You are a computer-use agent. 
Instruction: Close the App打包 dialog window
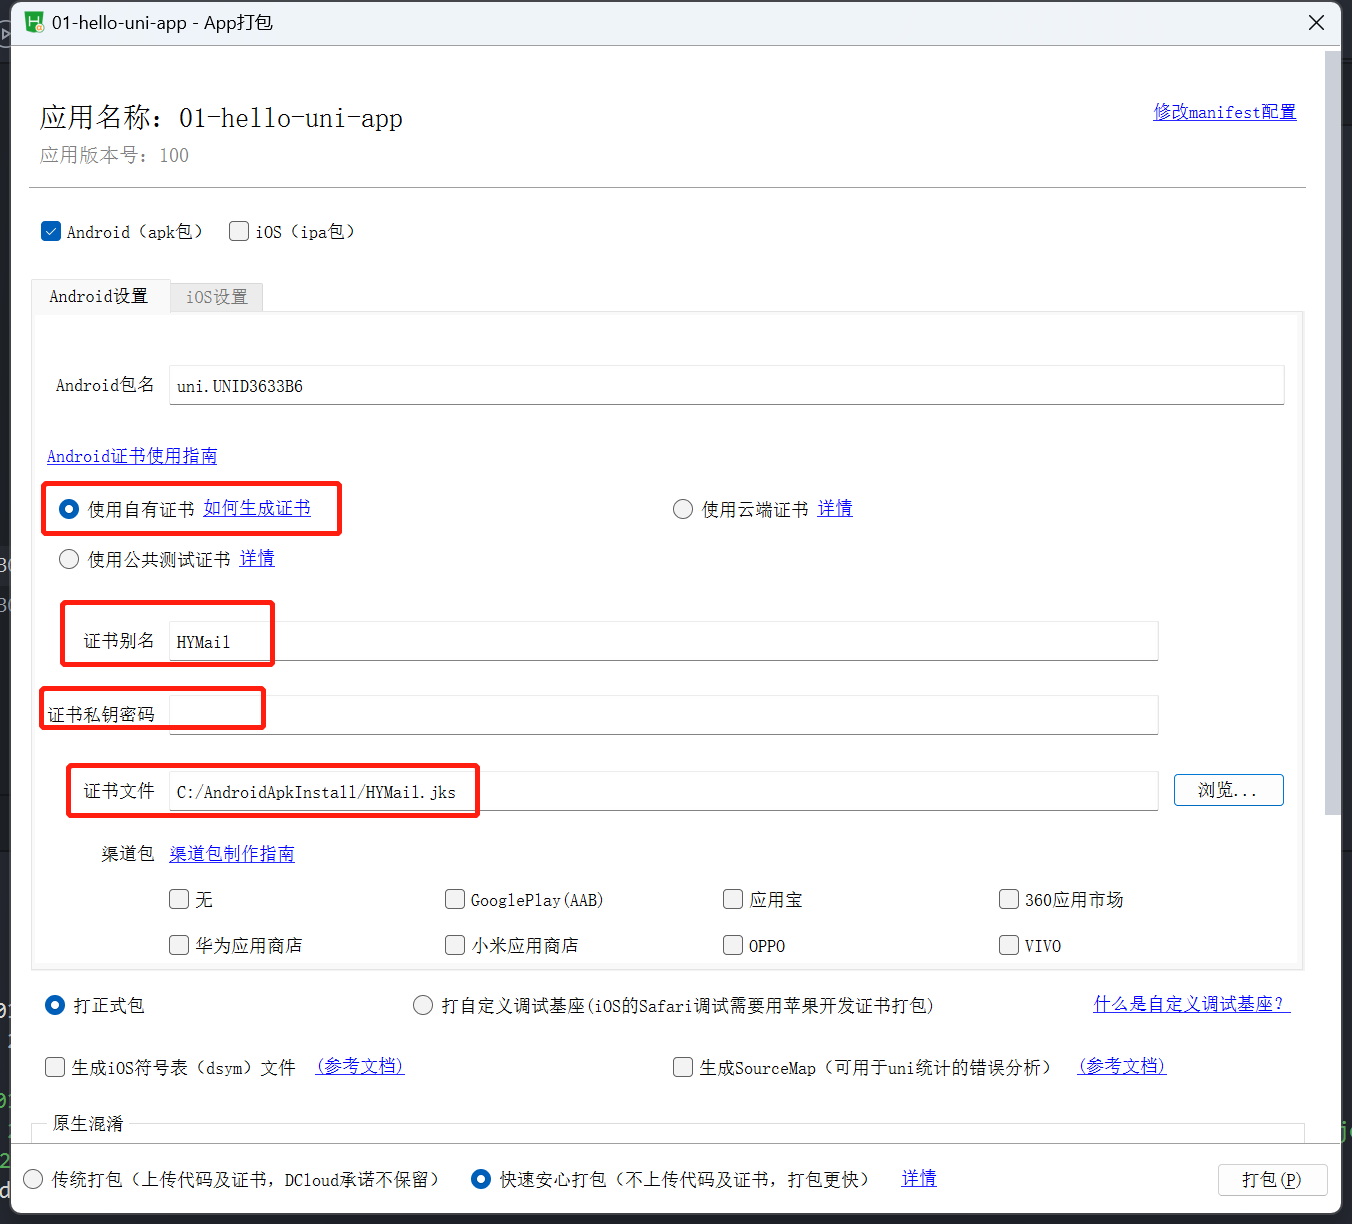[x=1316, y=23]
